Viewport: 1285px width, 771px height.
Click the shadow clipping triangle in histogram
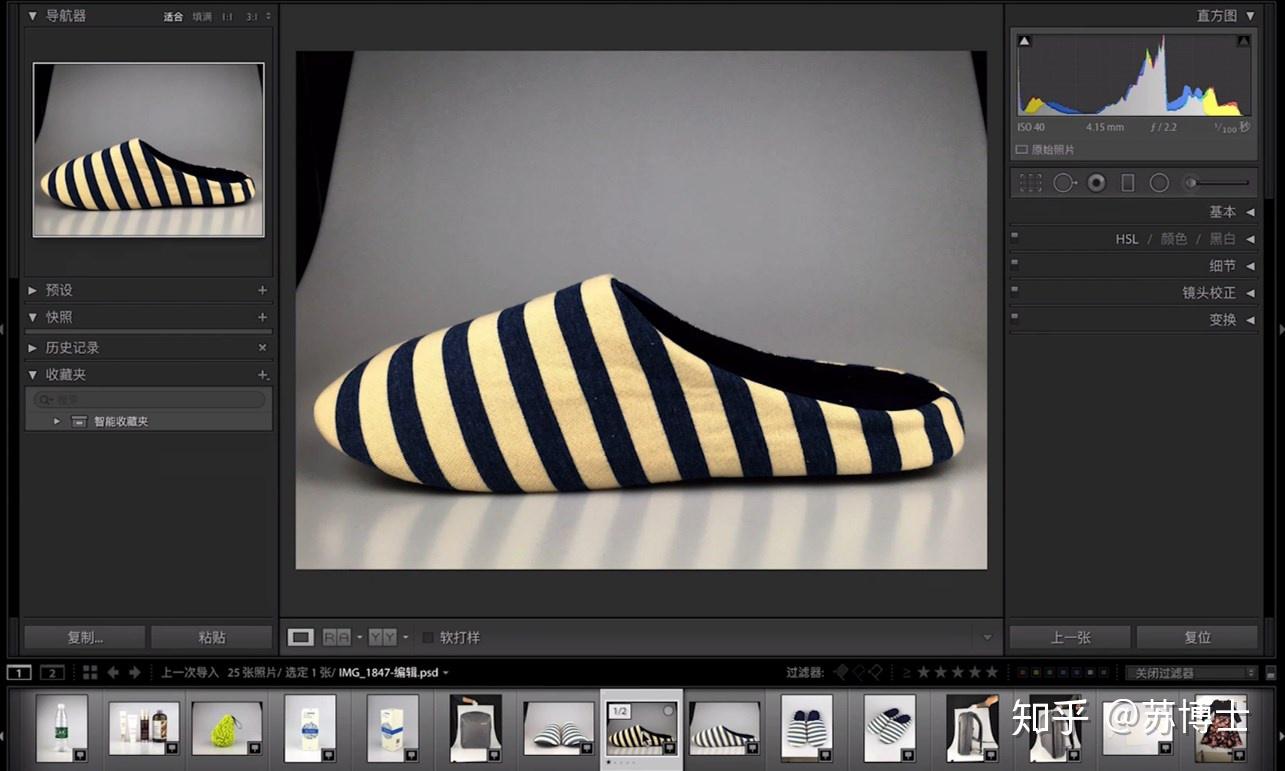click(1024, 41)
